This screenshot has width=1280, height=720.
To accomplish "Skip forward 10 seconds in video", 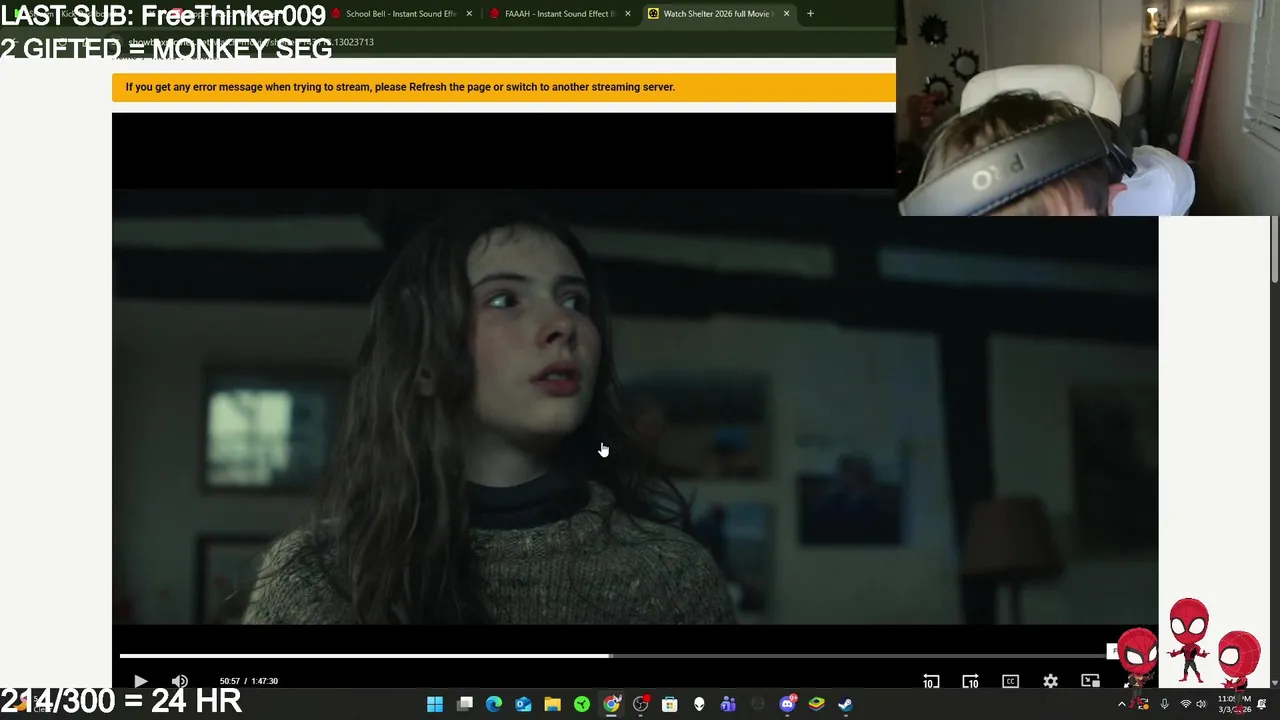I will click(970, 681).
